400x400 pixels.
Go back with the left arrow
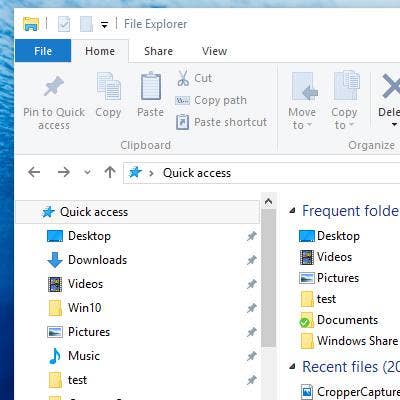tap(34, 172)
